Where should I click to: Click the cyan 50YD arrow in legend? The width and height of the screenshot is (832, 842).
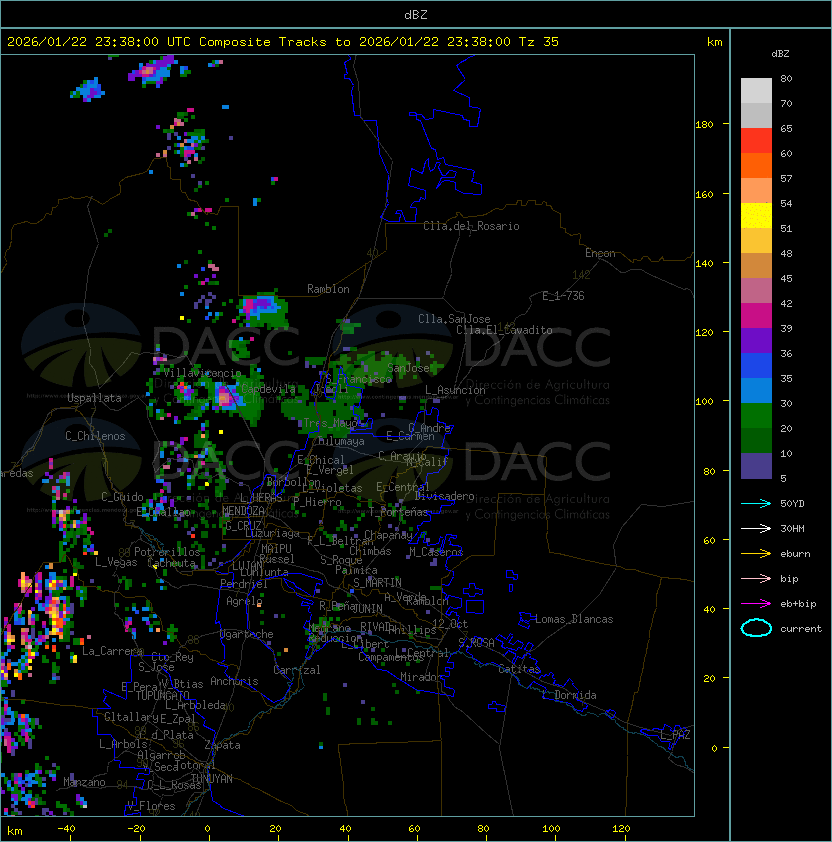[x=756, y=504]
